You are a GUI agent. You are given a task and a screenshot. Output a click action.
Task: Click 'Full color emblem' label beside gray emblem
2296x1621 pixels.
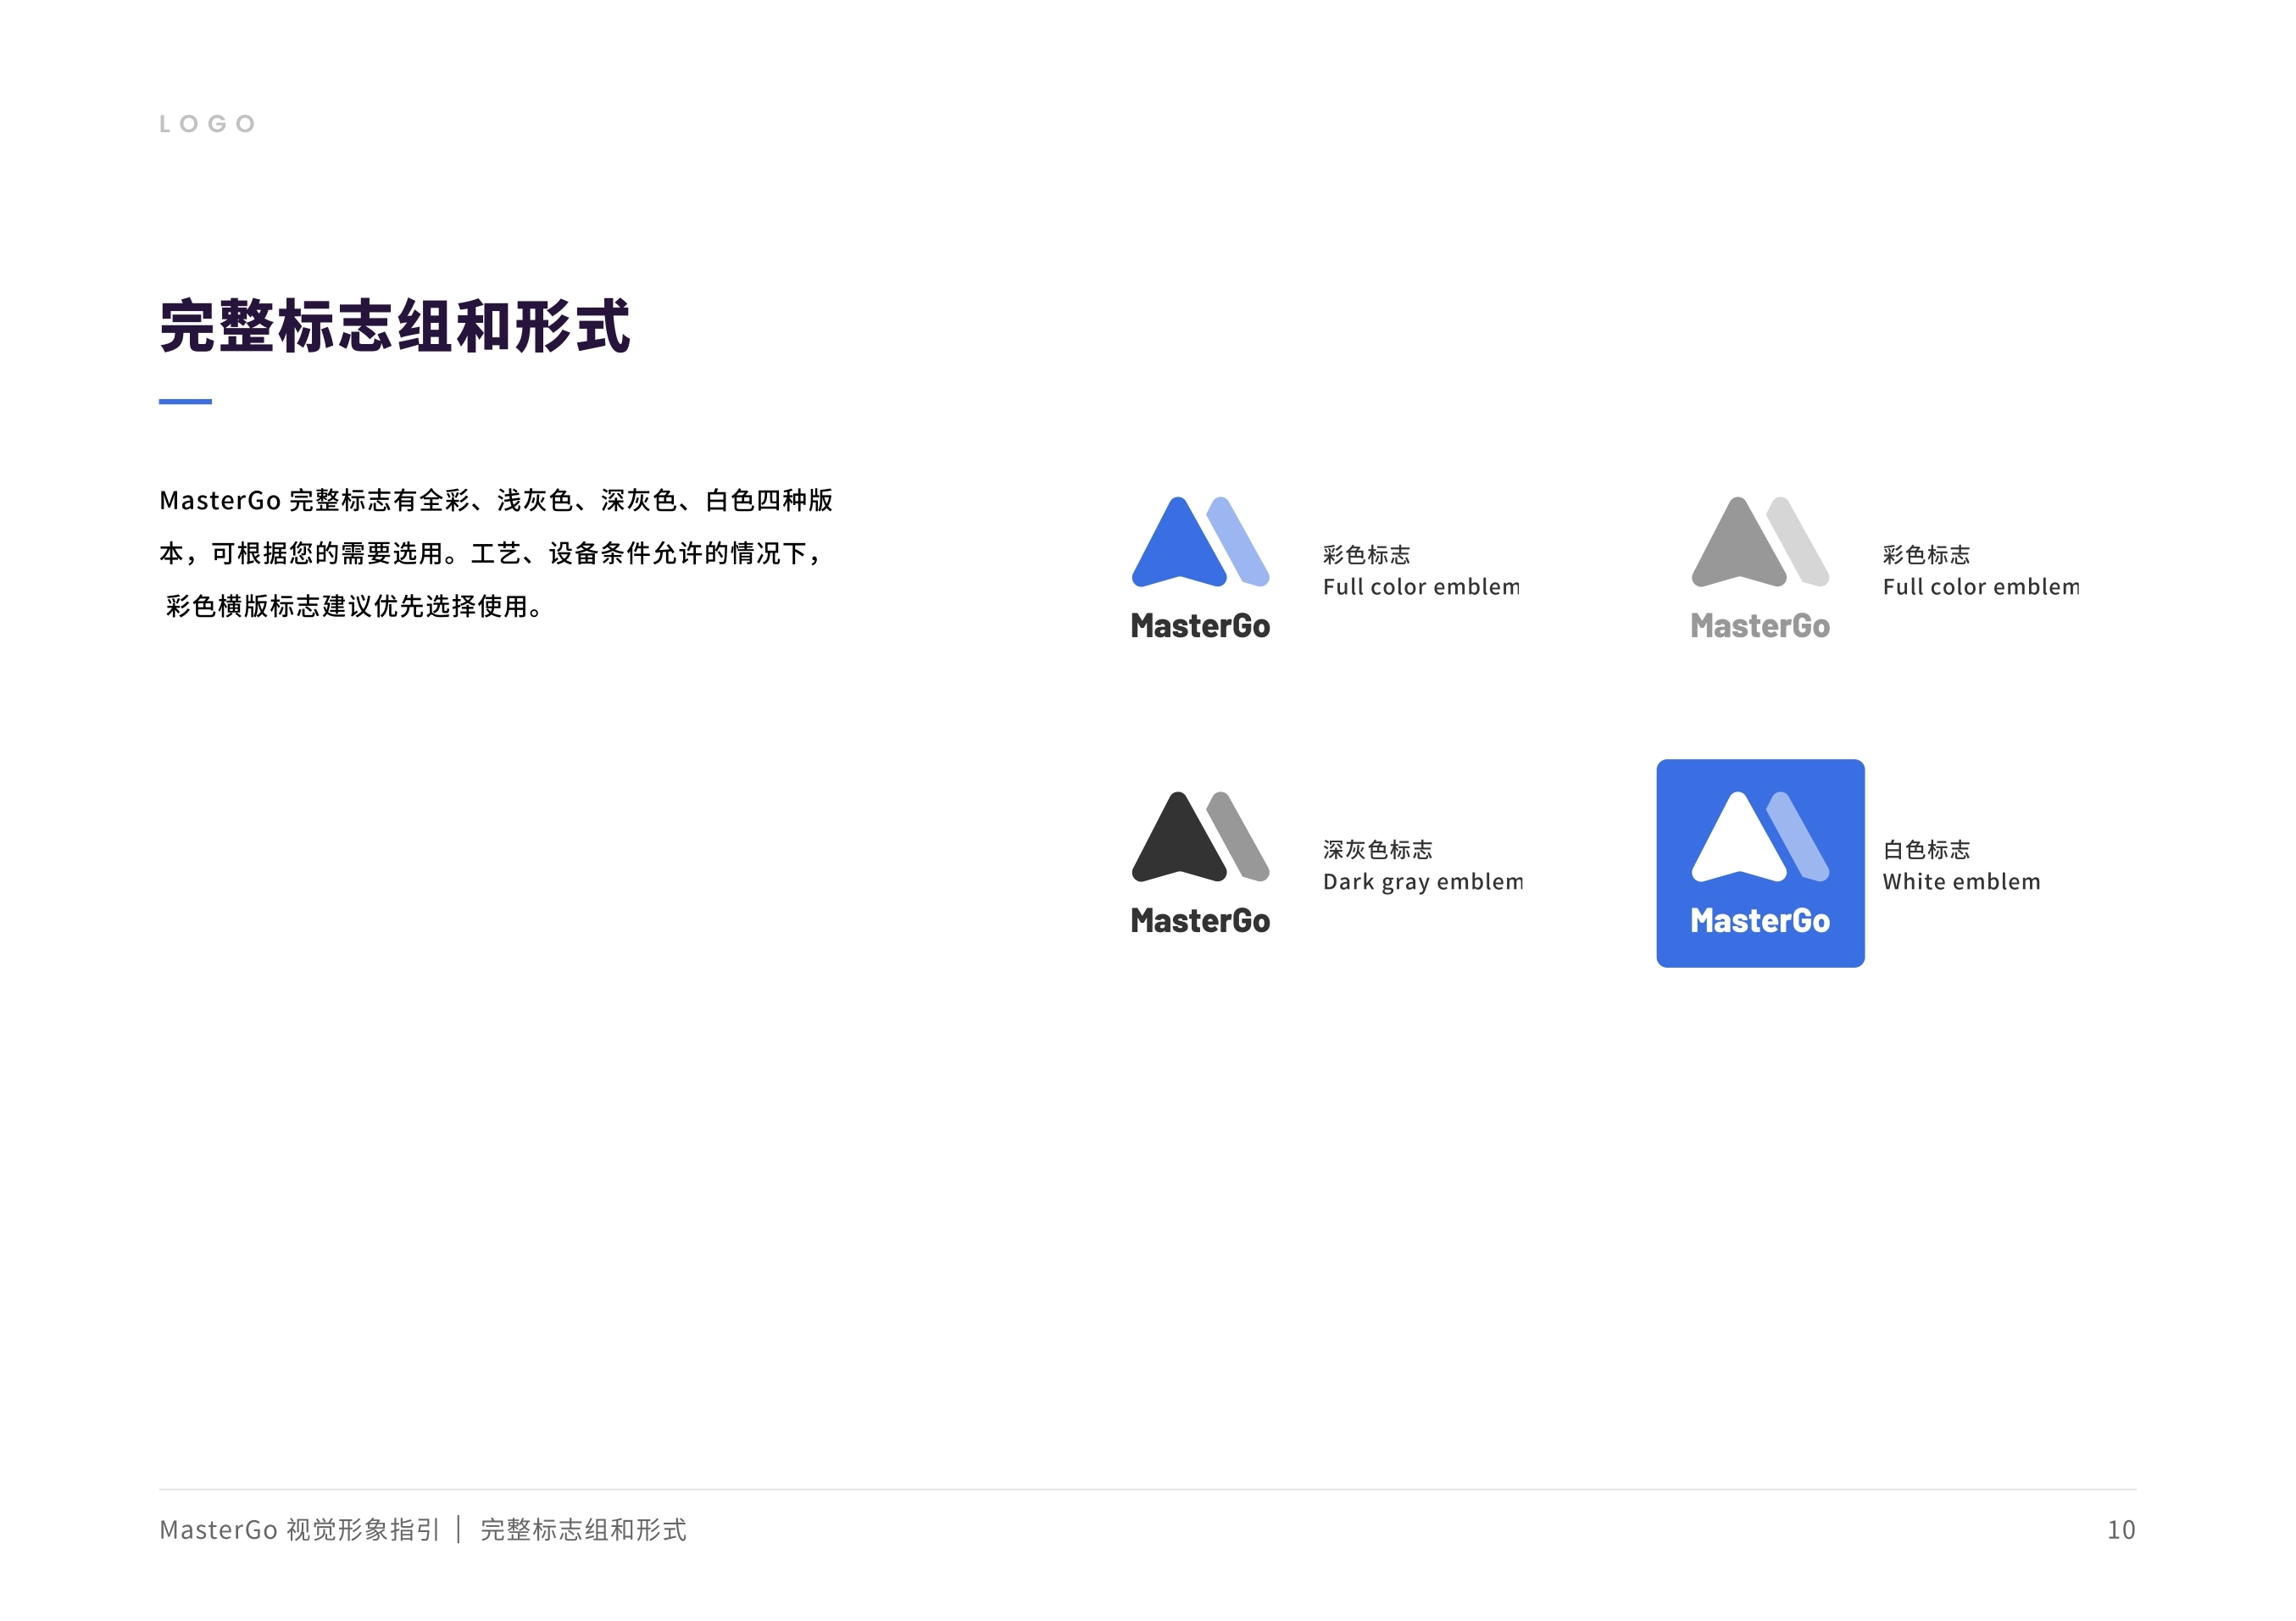pos(1981,587)
